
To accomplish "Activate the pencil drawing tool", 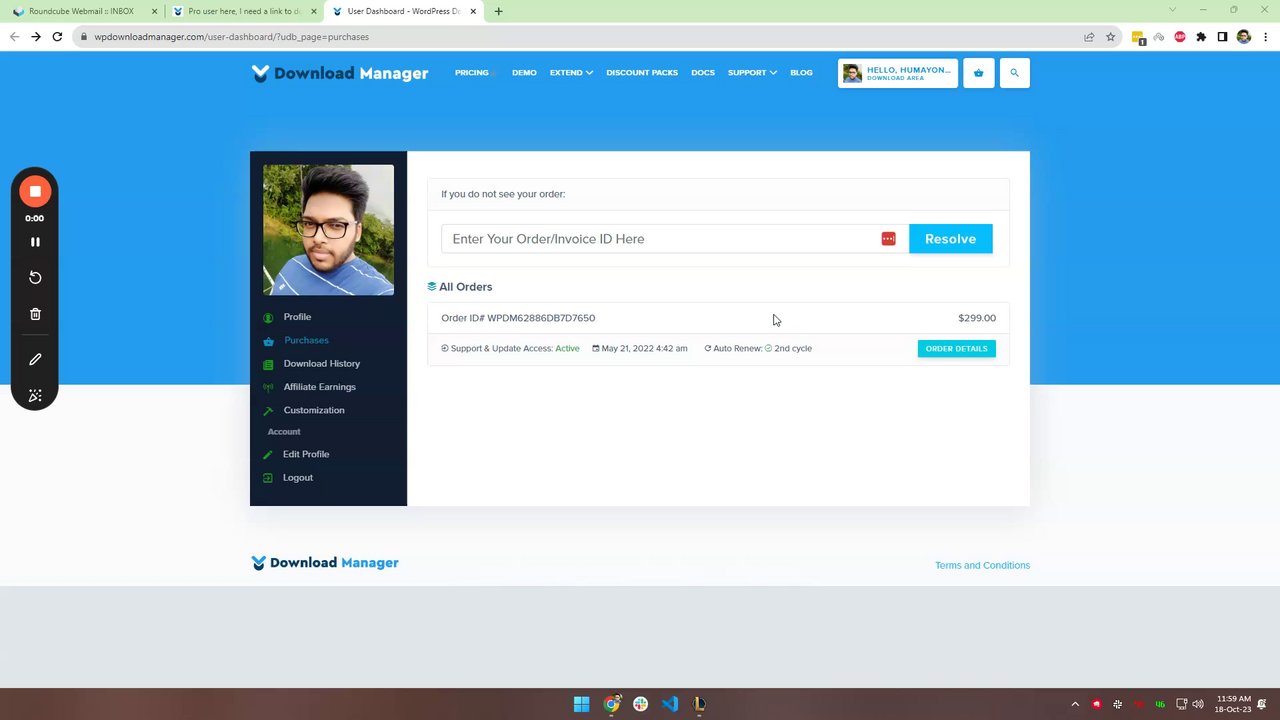I will coord(35,359).
